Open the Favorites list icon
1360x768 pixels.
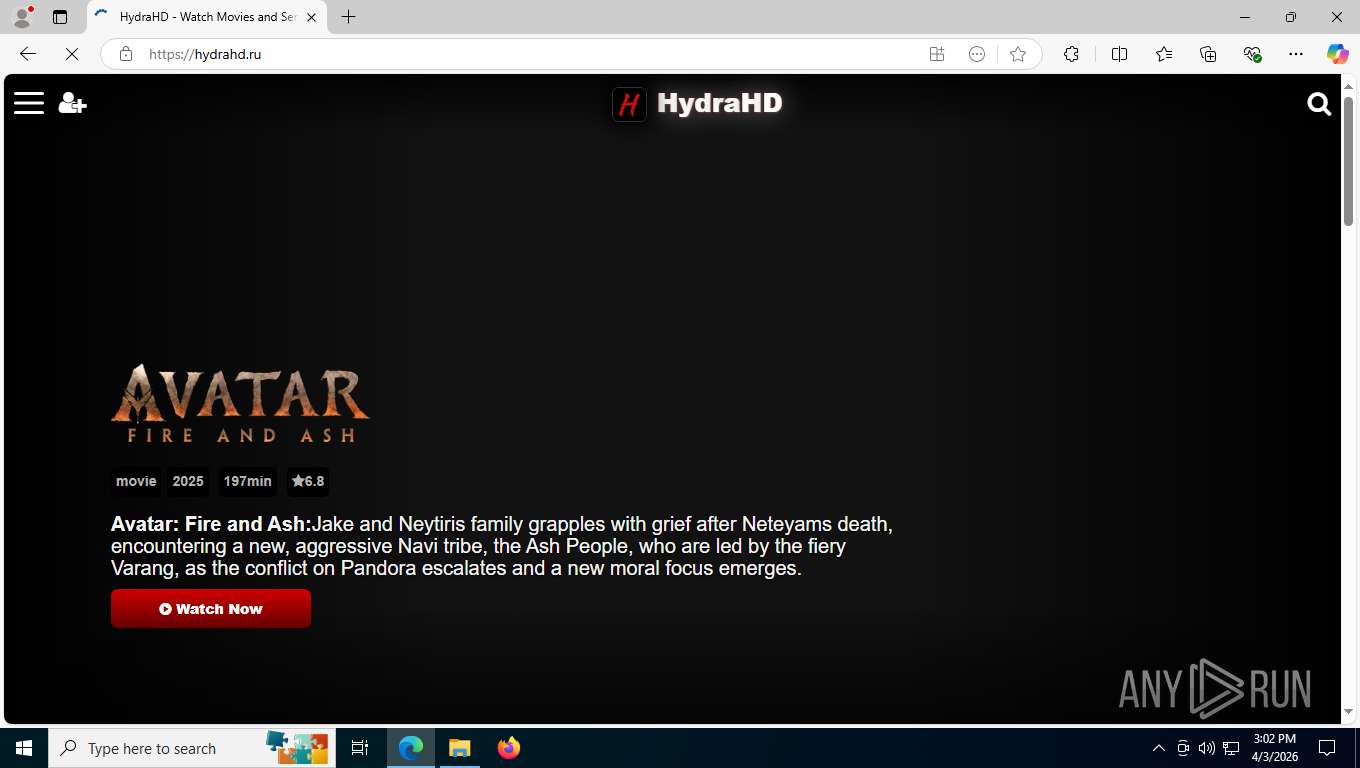pyautogui.click(x=1164, y=54)
